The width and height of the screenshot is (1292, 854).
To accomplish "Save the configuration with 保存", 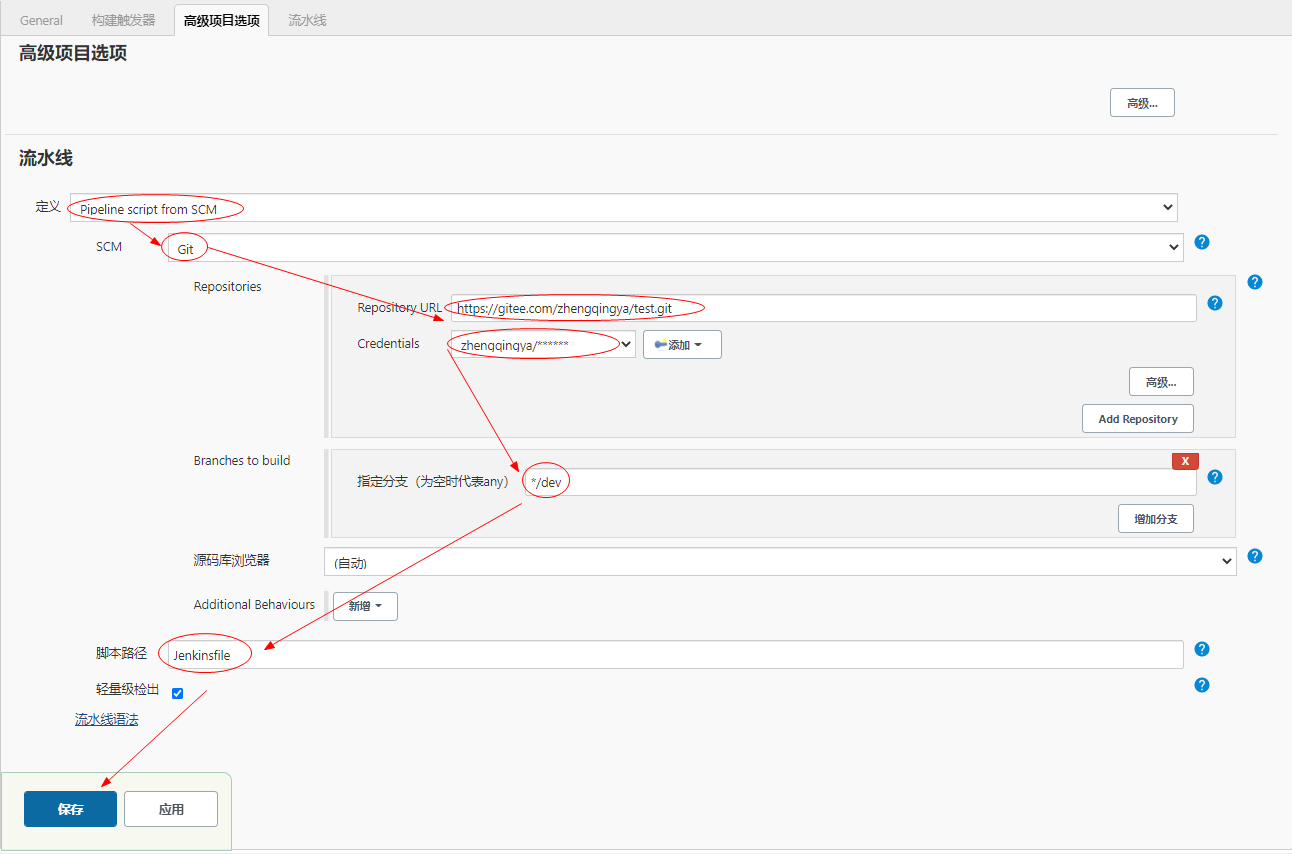I will pyautogui.click(x=70, y=809).
